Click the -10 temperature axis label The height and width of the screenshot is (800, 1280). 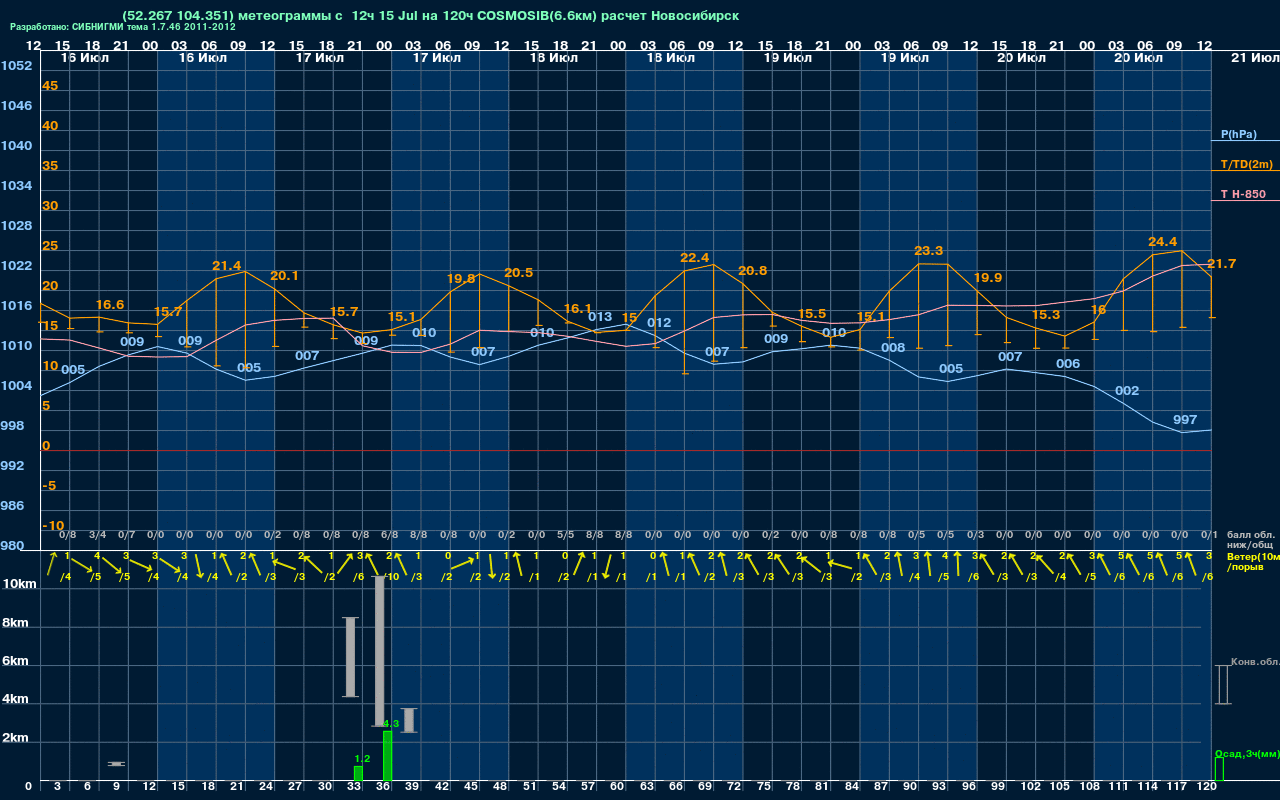[53, 526]
